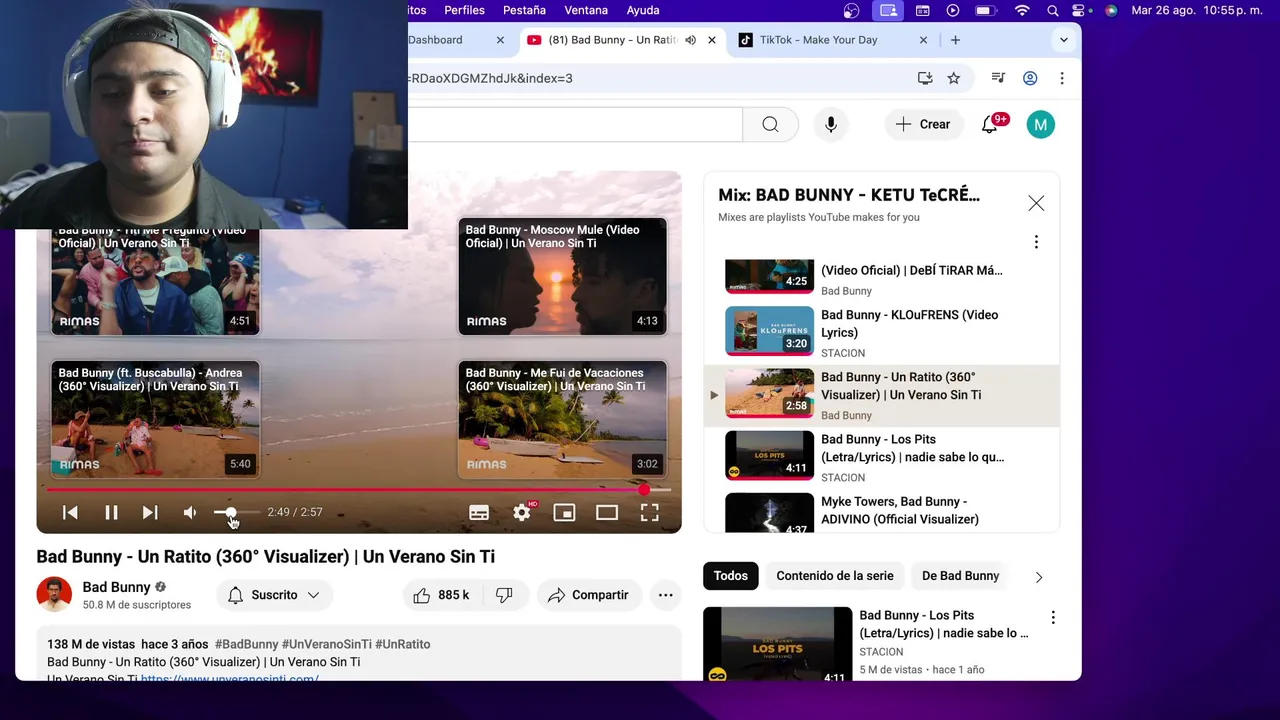Pause the video with the pause button
Screen dimensions: 1280x720
(111, 512)
